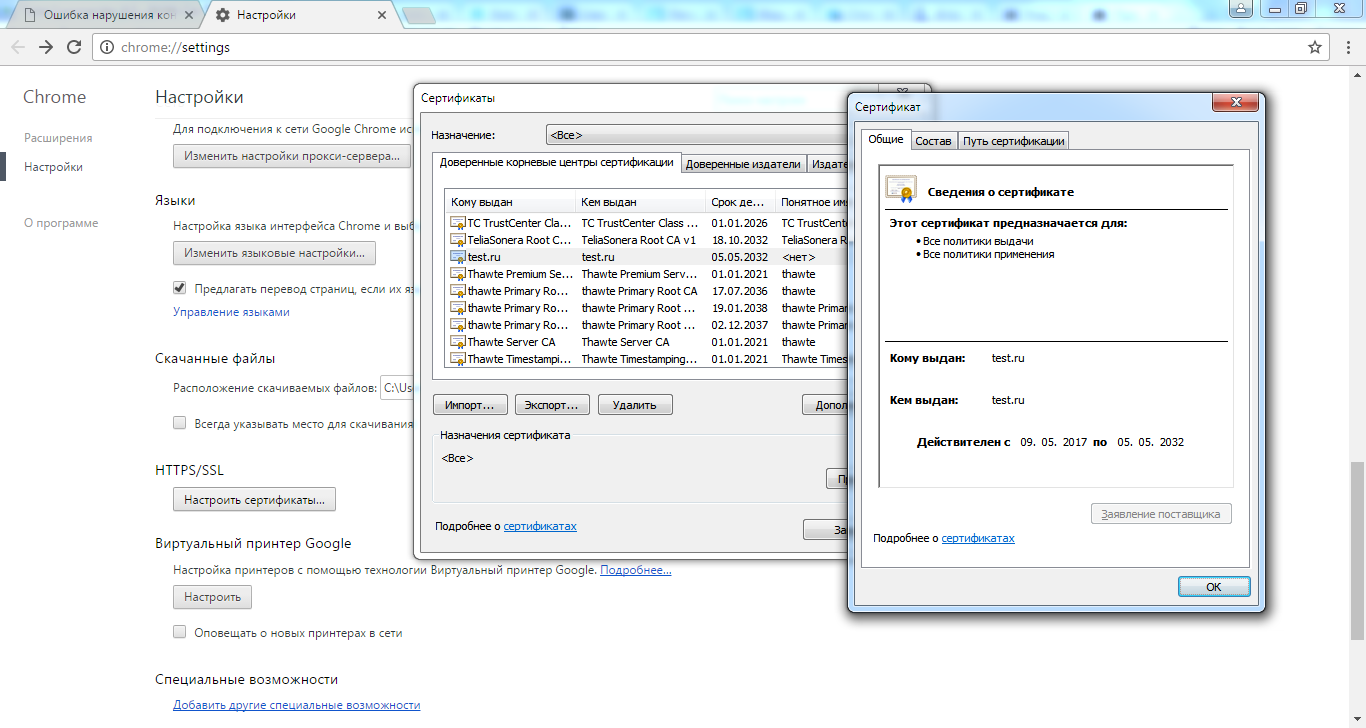Toggle notify about new network printers

180,632
